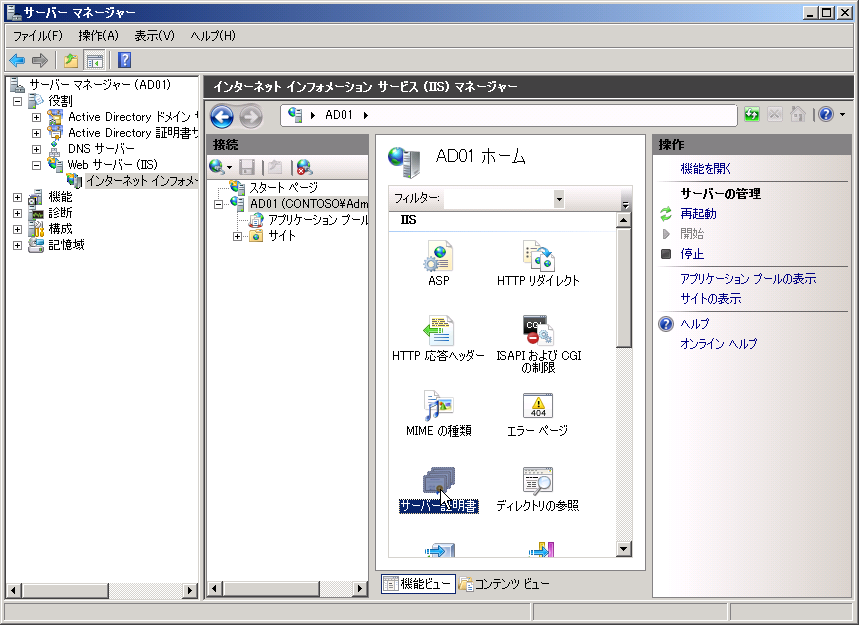Expand the 診断 tree node
This screenshot has height=625, width=859.
coord(18,213)
